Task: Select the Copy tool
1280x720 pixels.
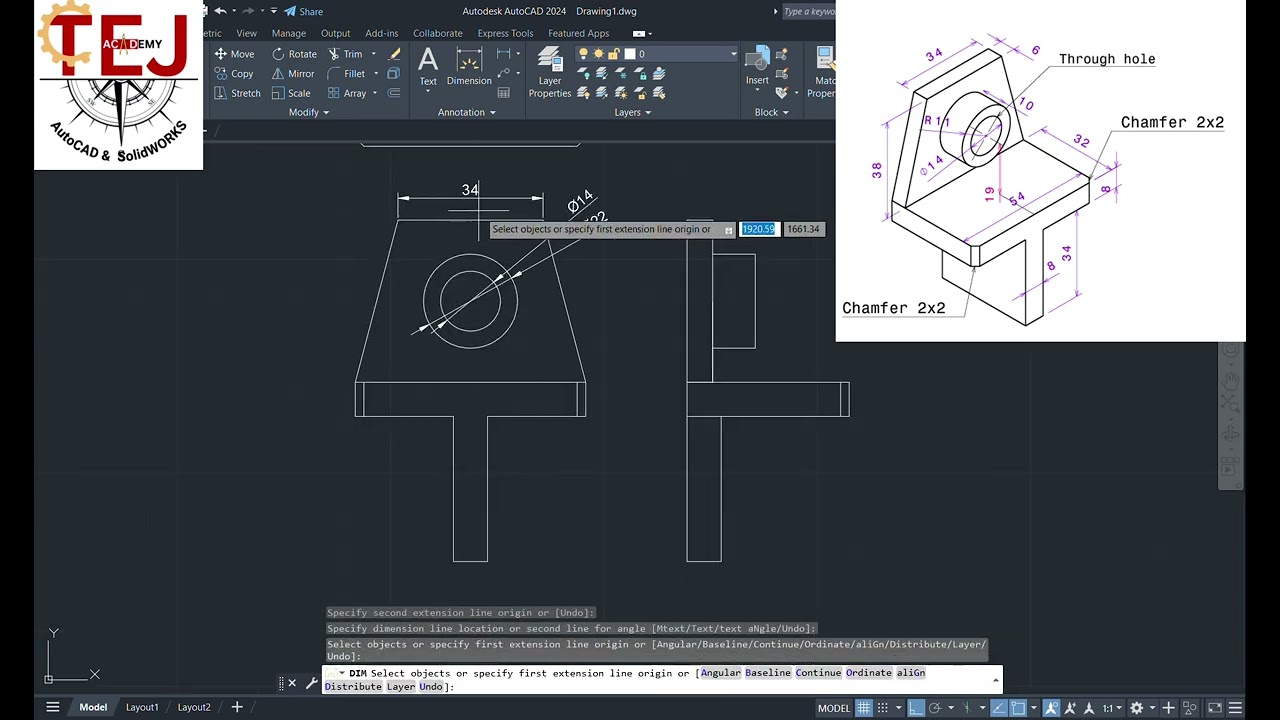Action: point(234,74)
